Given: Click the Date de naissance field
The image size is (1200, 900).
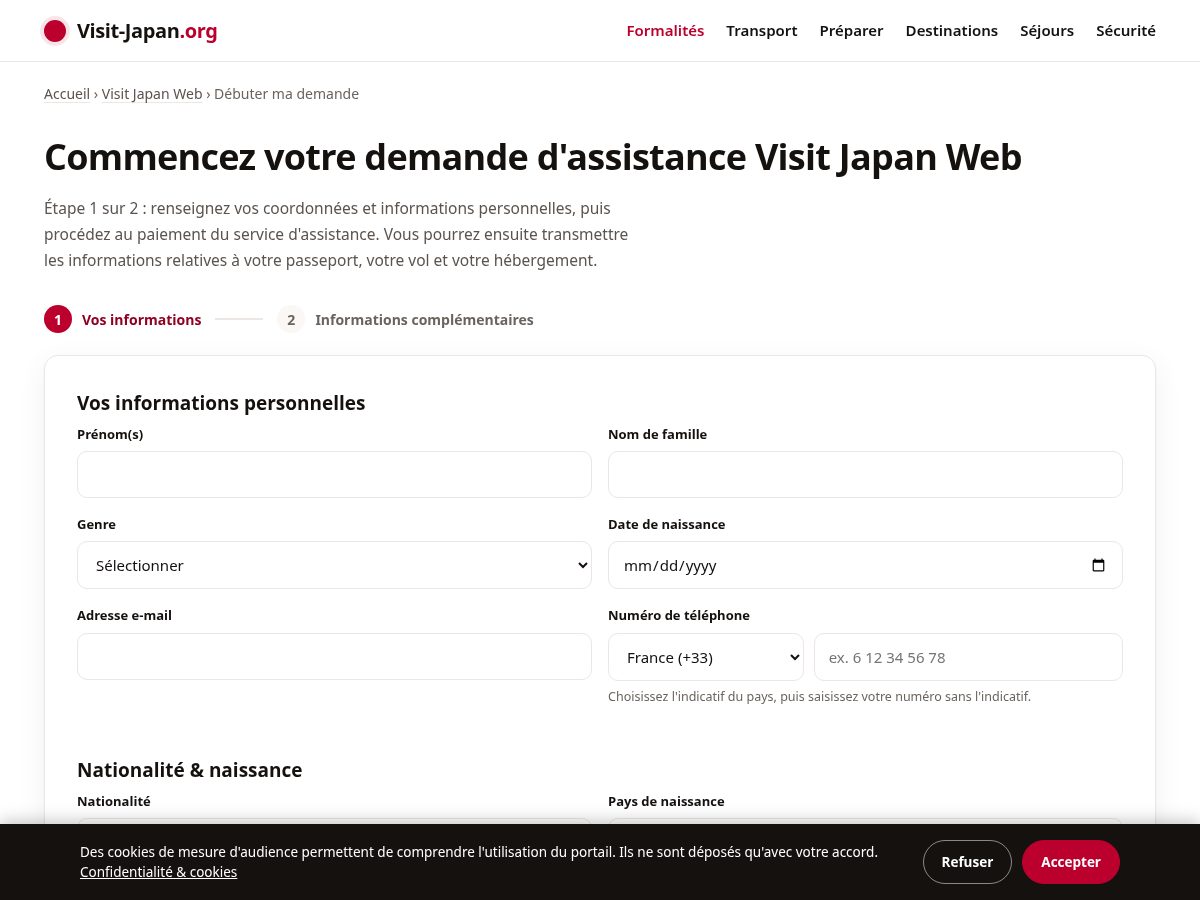Looking at the screenshot, I should (x=865, y=565).
